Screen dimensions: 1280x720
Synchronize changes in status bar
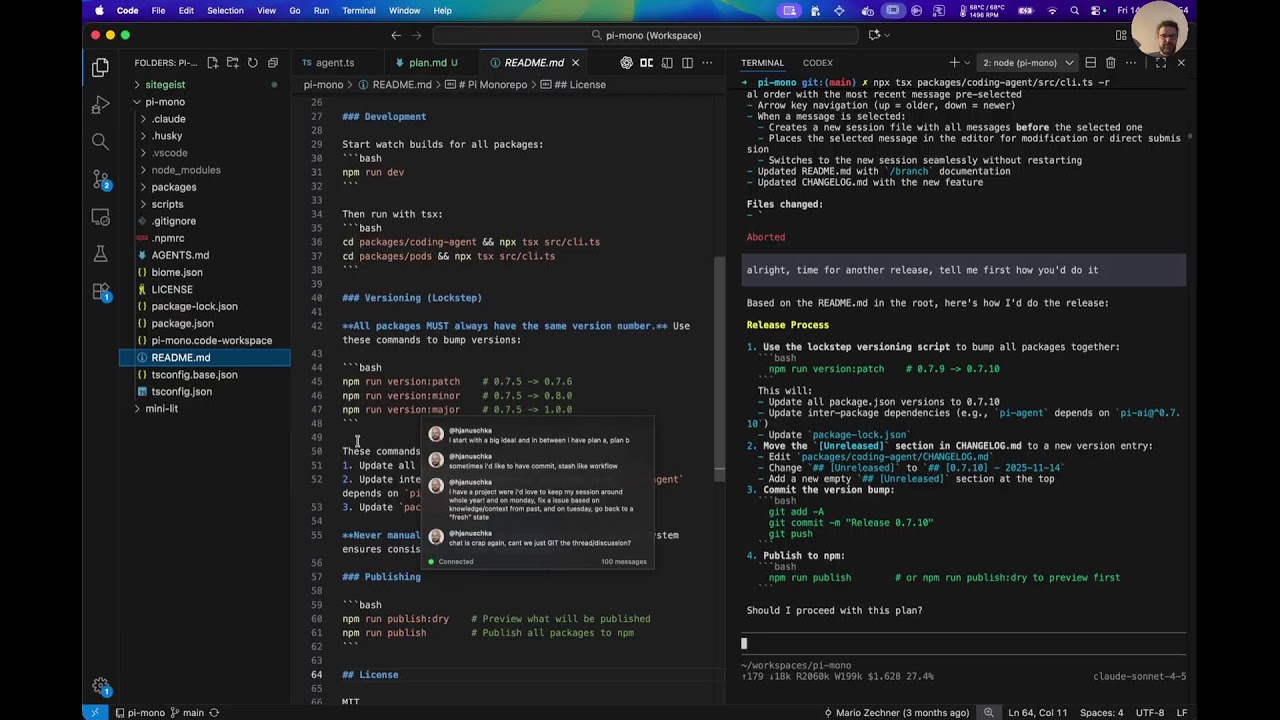tap(214, 713)
